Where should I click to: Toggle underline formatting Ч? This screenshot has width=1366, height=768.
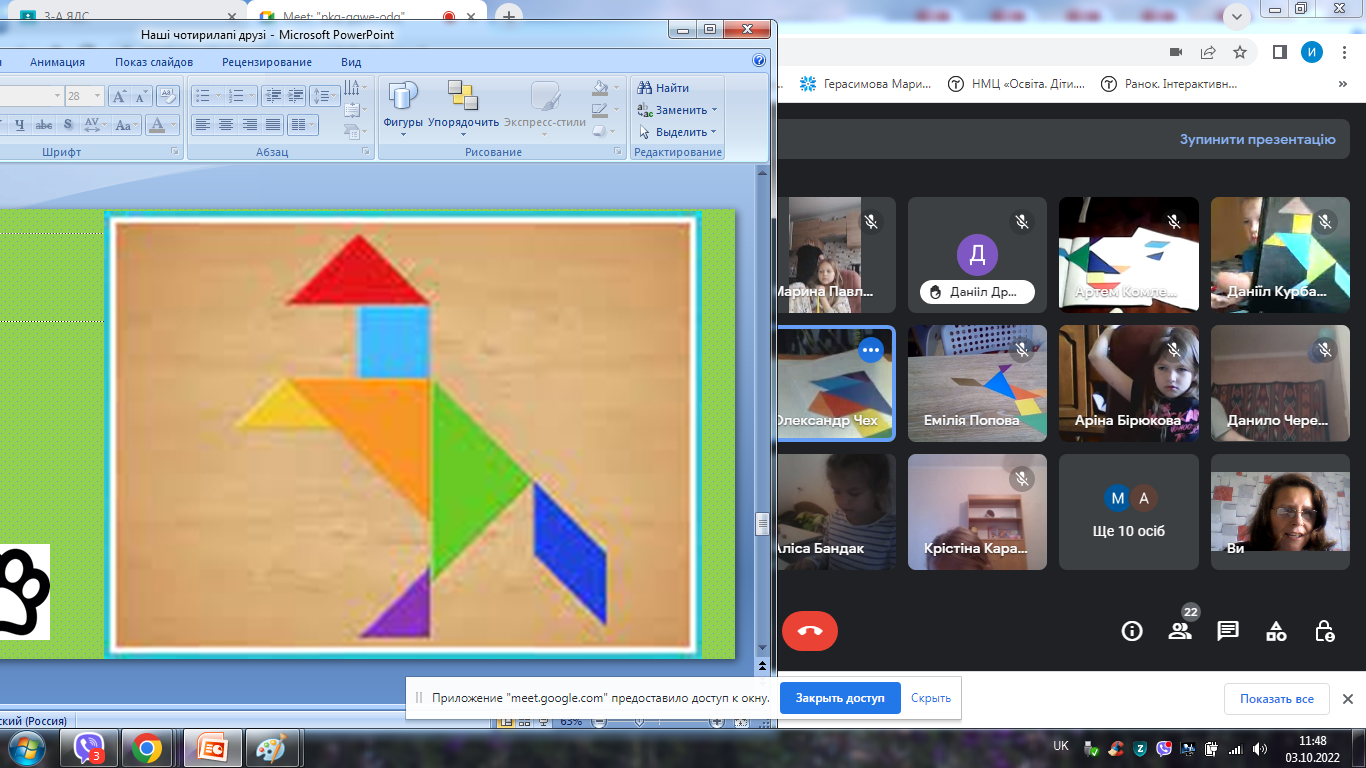click(x=19, y=125)
